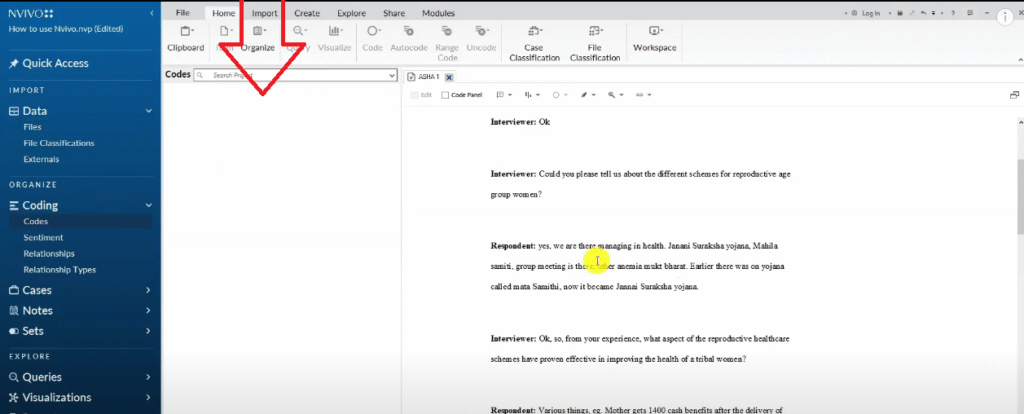The height and width of the screenshot is (414, 1024).
Task: Close the ASHA 1 tab
Action: coord(449,77)
